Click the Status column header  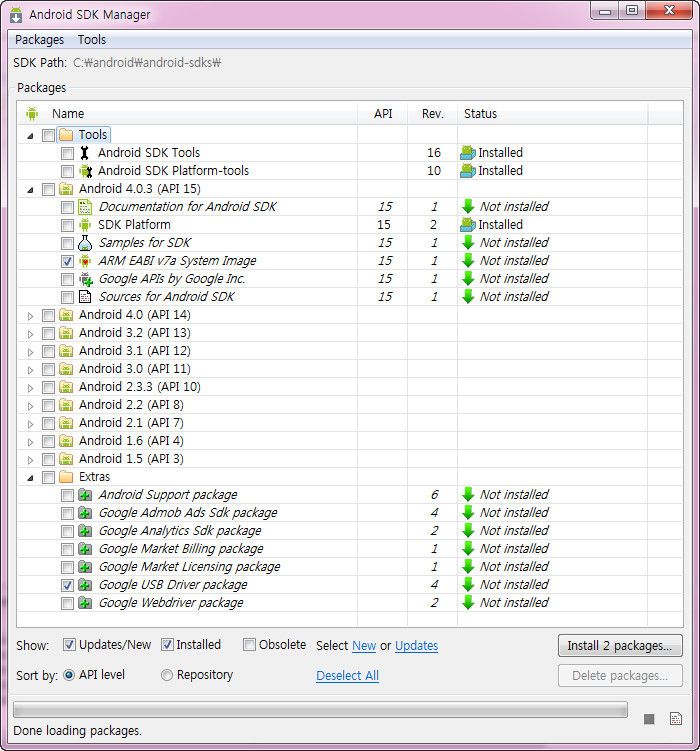point(553,114)
